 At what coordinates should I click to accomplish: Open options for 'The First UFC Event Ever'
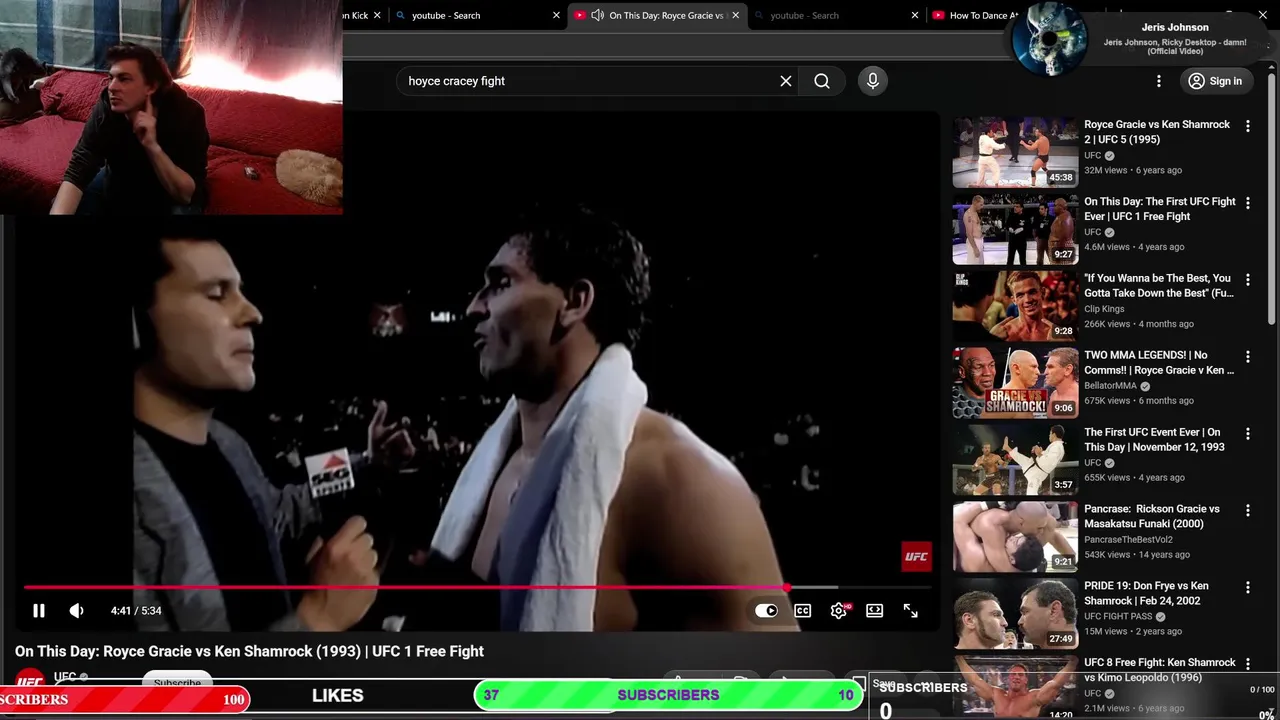[1247, 434]
